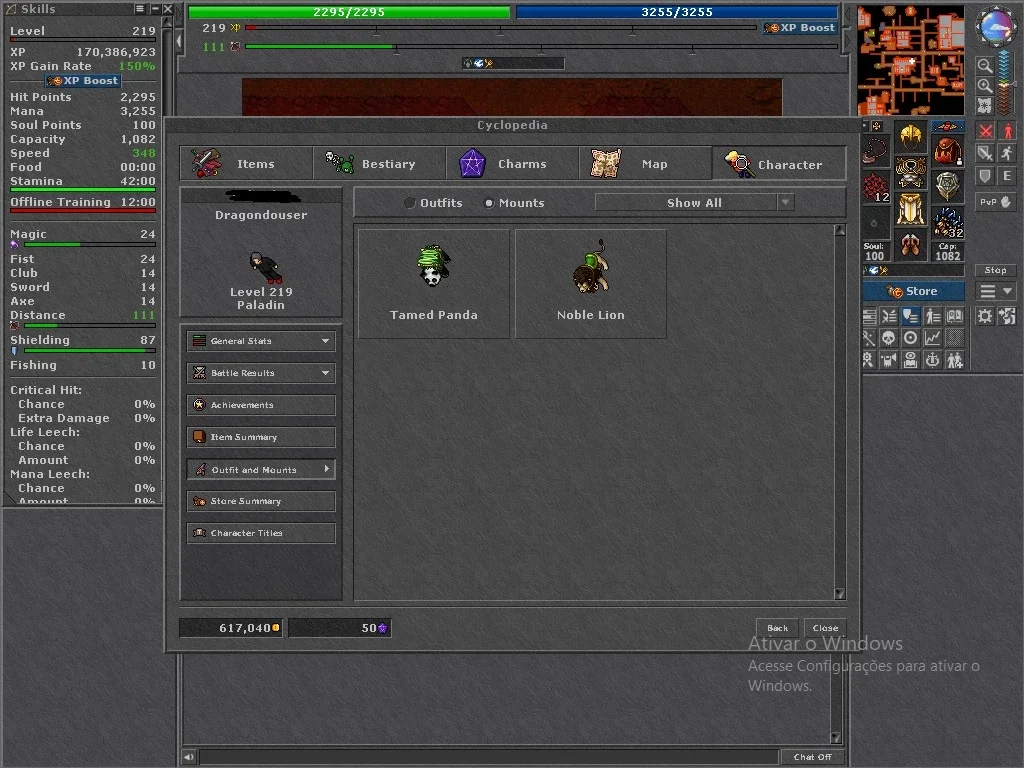
Task: Open the analytics line-chart icon
Action: 932,338
